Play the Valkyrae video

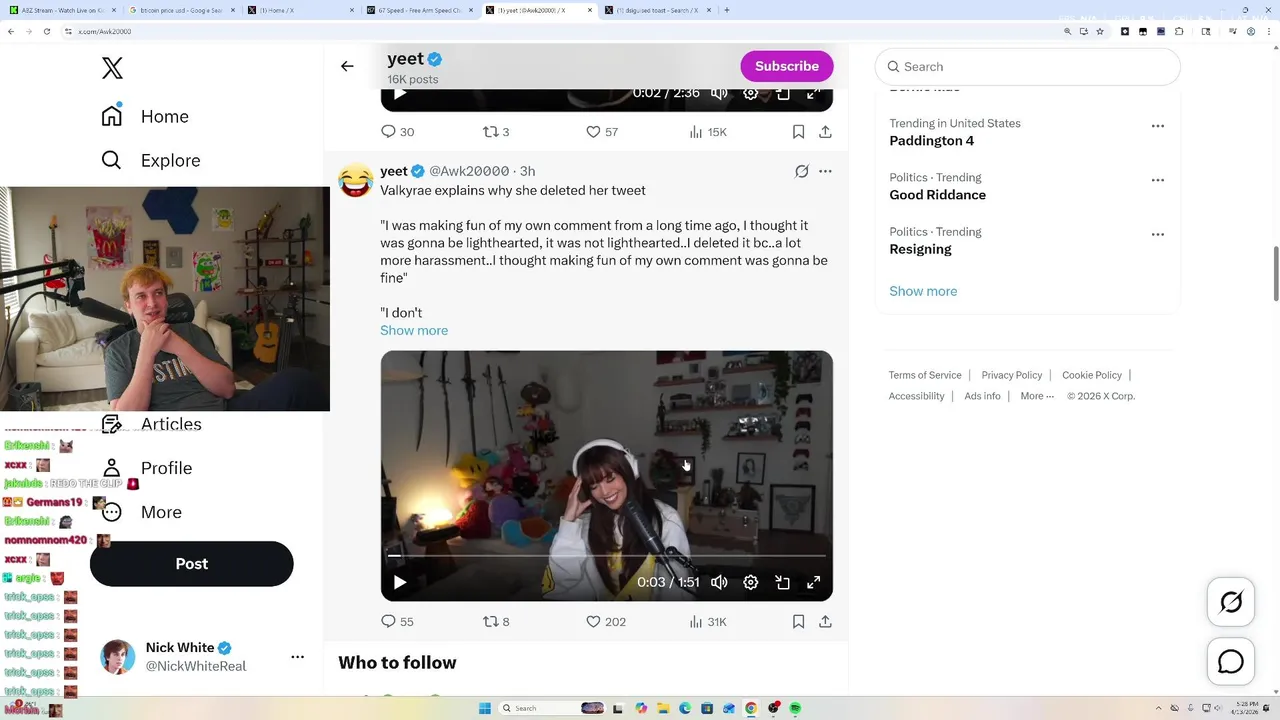[x=399, y=582]
